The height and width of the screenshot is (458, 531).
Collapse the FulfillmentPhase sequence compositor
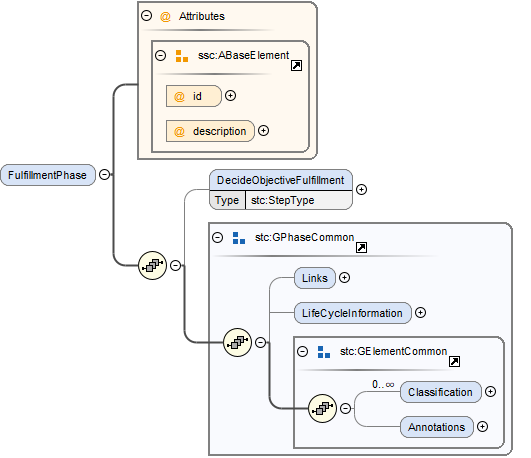(x=175, y=265)
